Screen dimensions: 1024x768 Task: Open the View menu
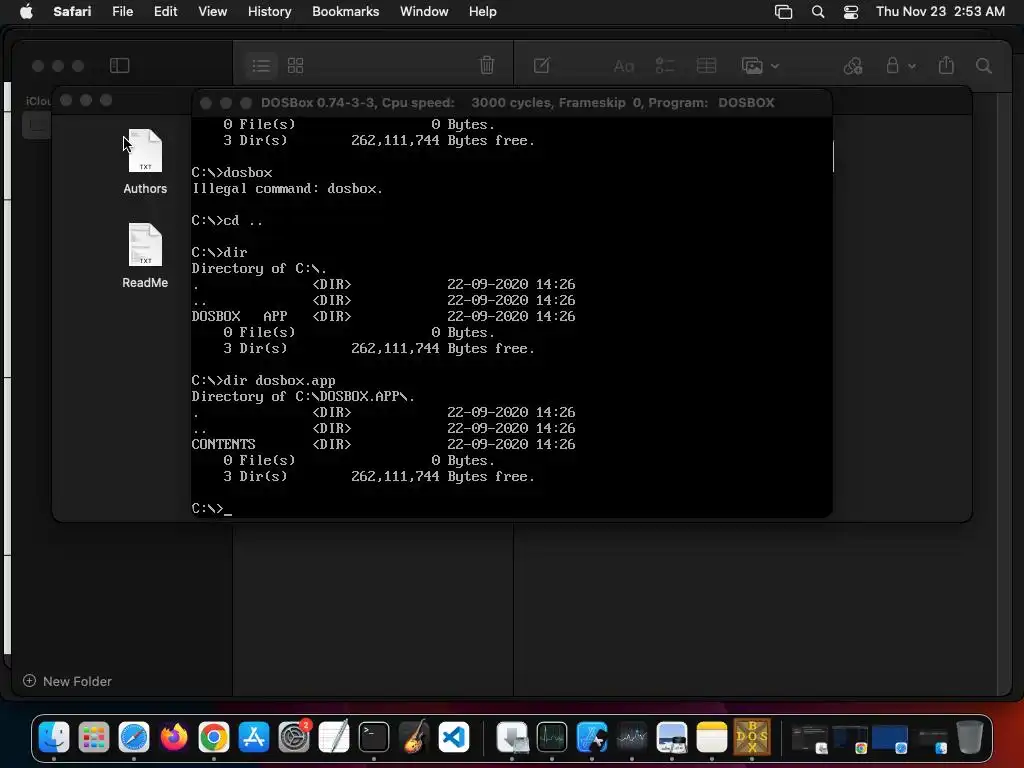click(212, 11)
